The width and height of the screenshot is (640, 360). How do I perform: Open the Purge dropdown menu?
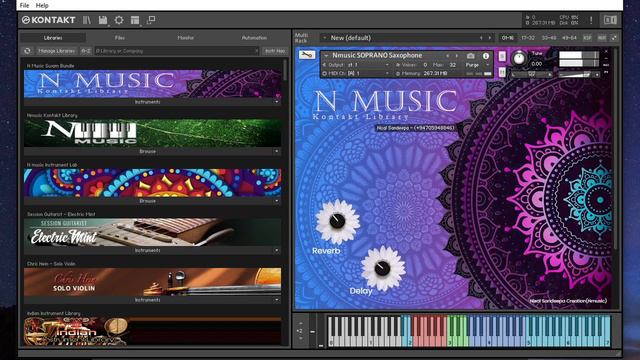478,65
